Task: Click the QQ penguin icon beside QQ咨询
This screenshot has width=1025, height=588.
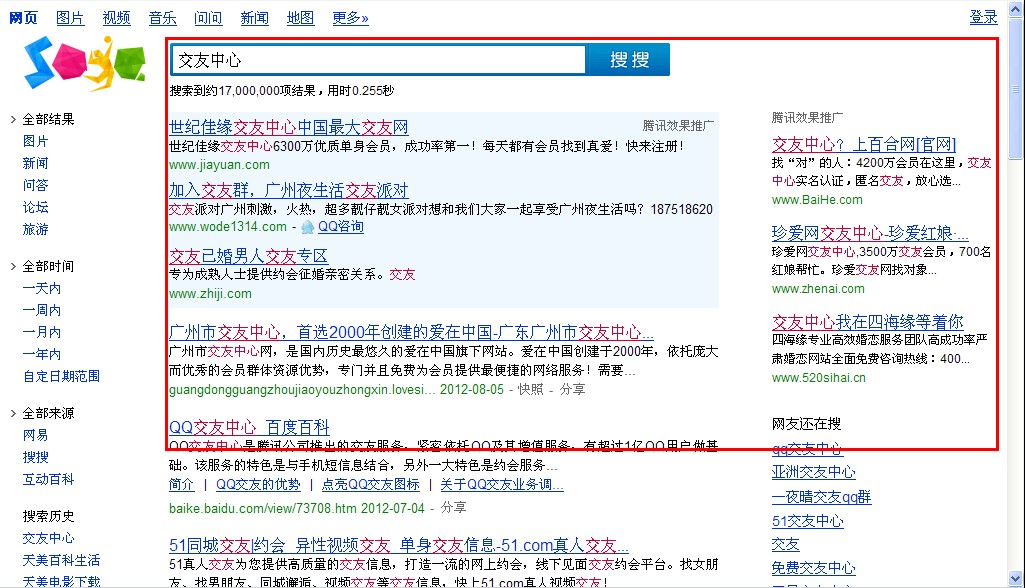Action: [307, 227]
